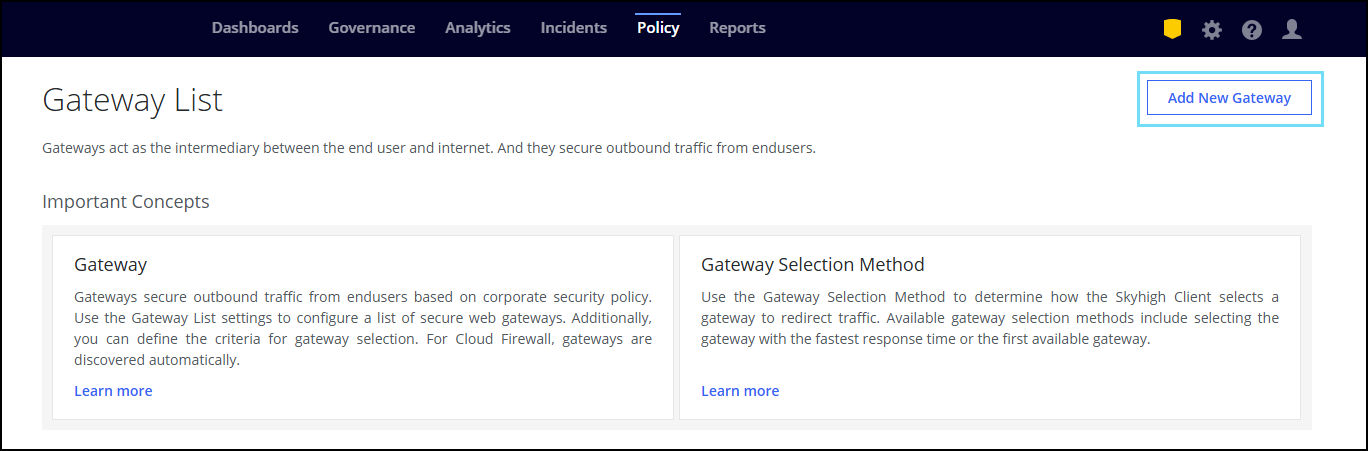Screen dimensions: 1368x451
Task: Click the Gateway Selection Method card heading
Action: point(812,265)
